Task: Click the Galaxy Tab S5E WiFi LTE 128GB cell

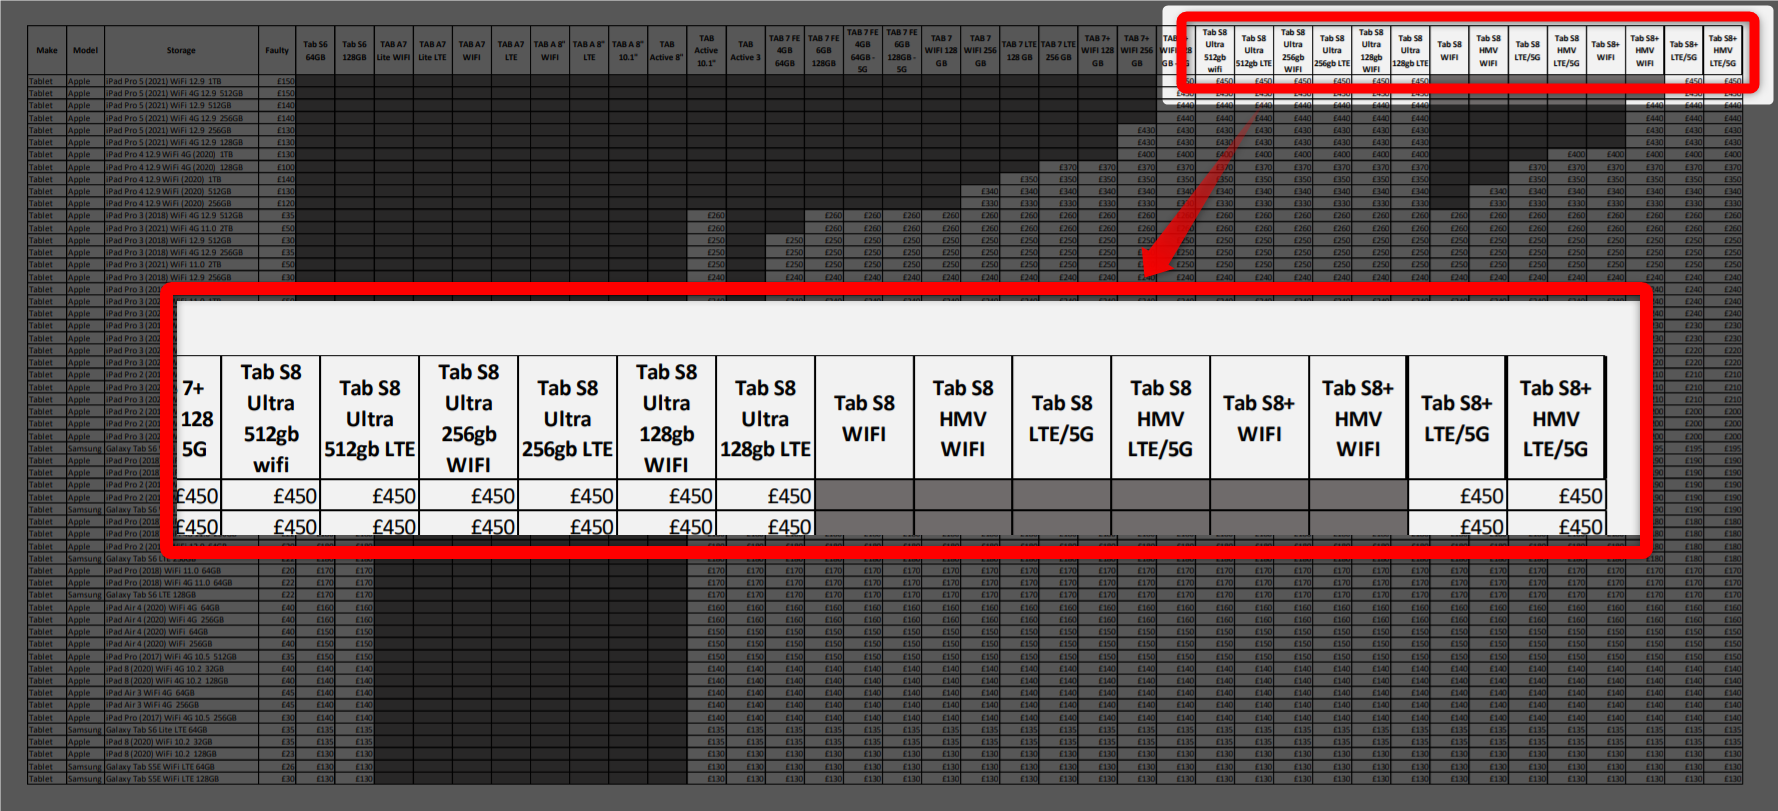Action: coord(163,779)
